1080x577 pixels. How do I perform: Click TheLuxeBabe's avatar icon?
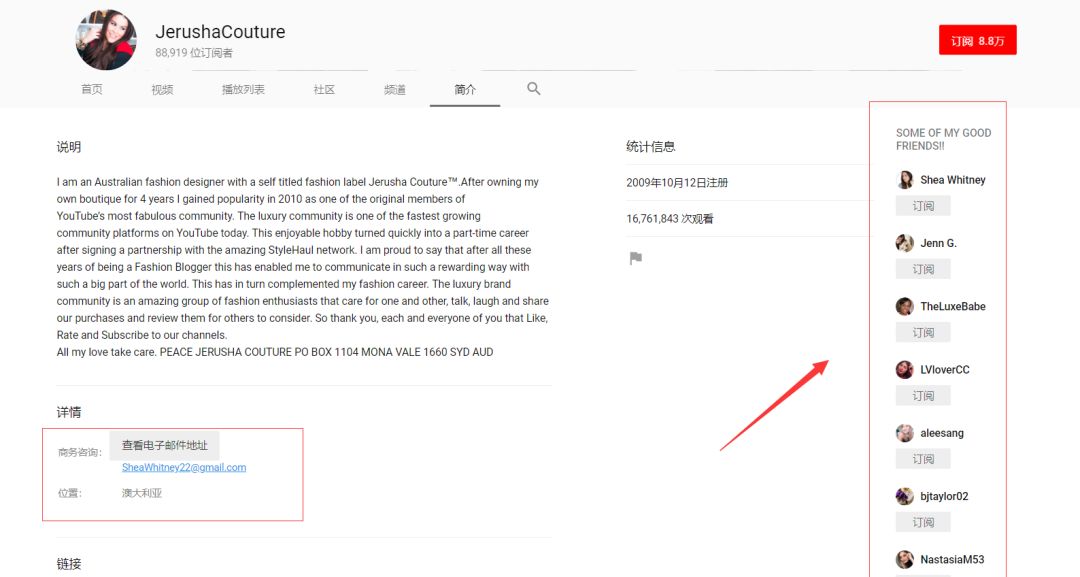905,307
